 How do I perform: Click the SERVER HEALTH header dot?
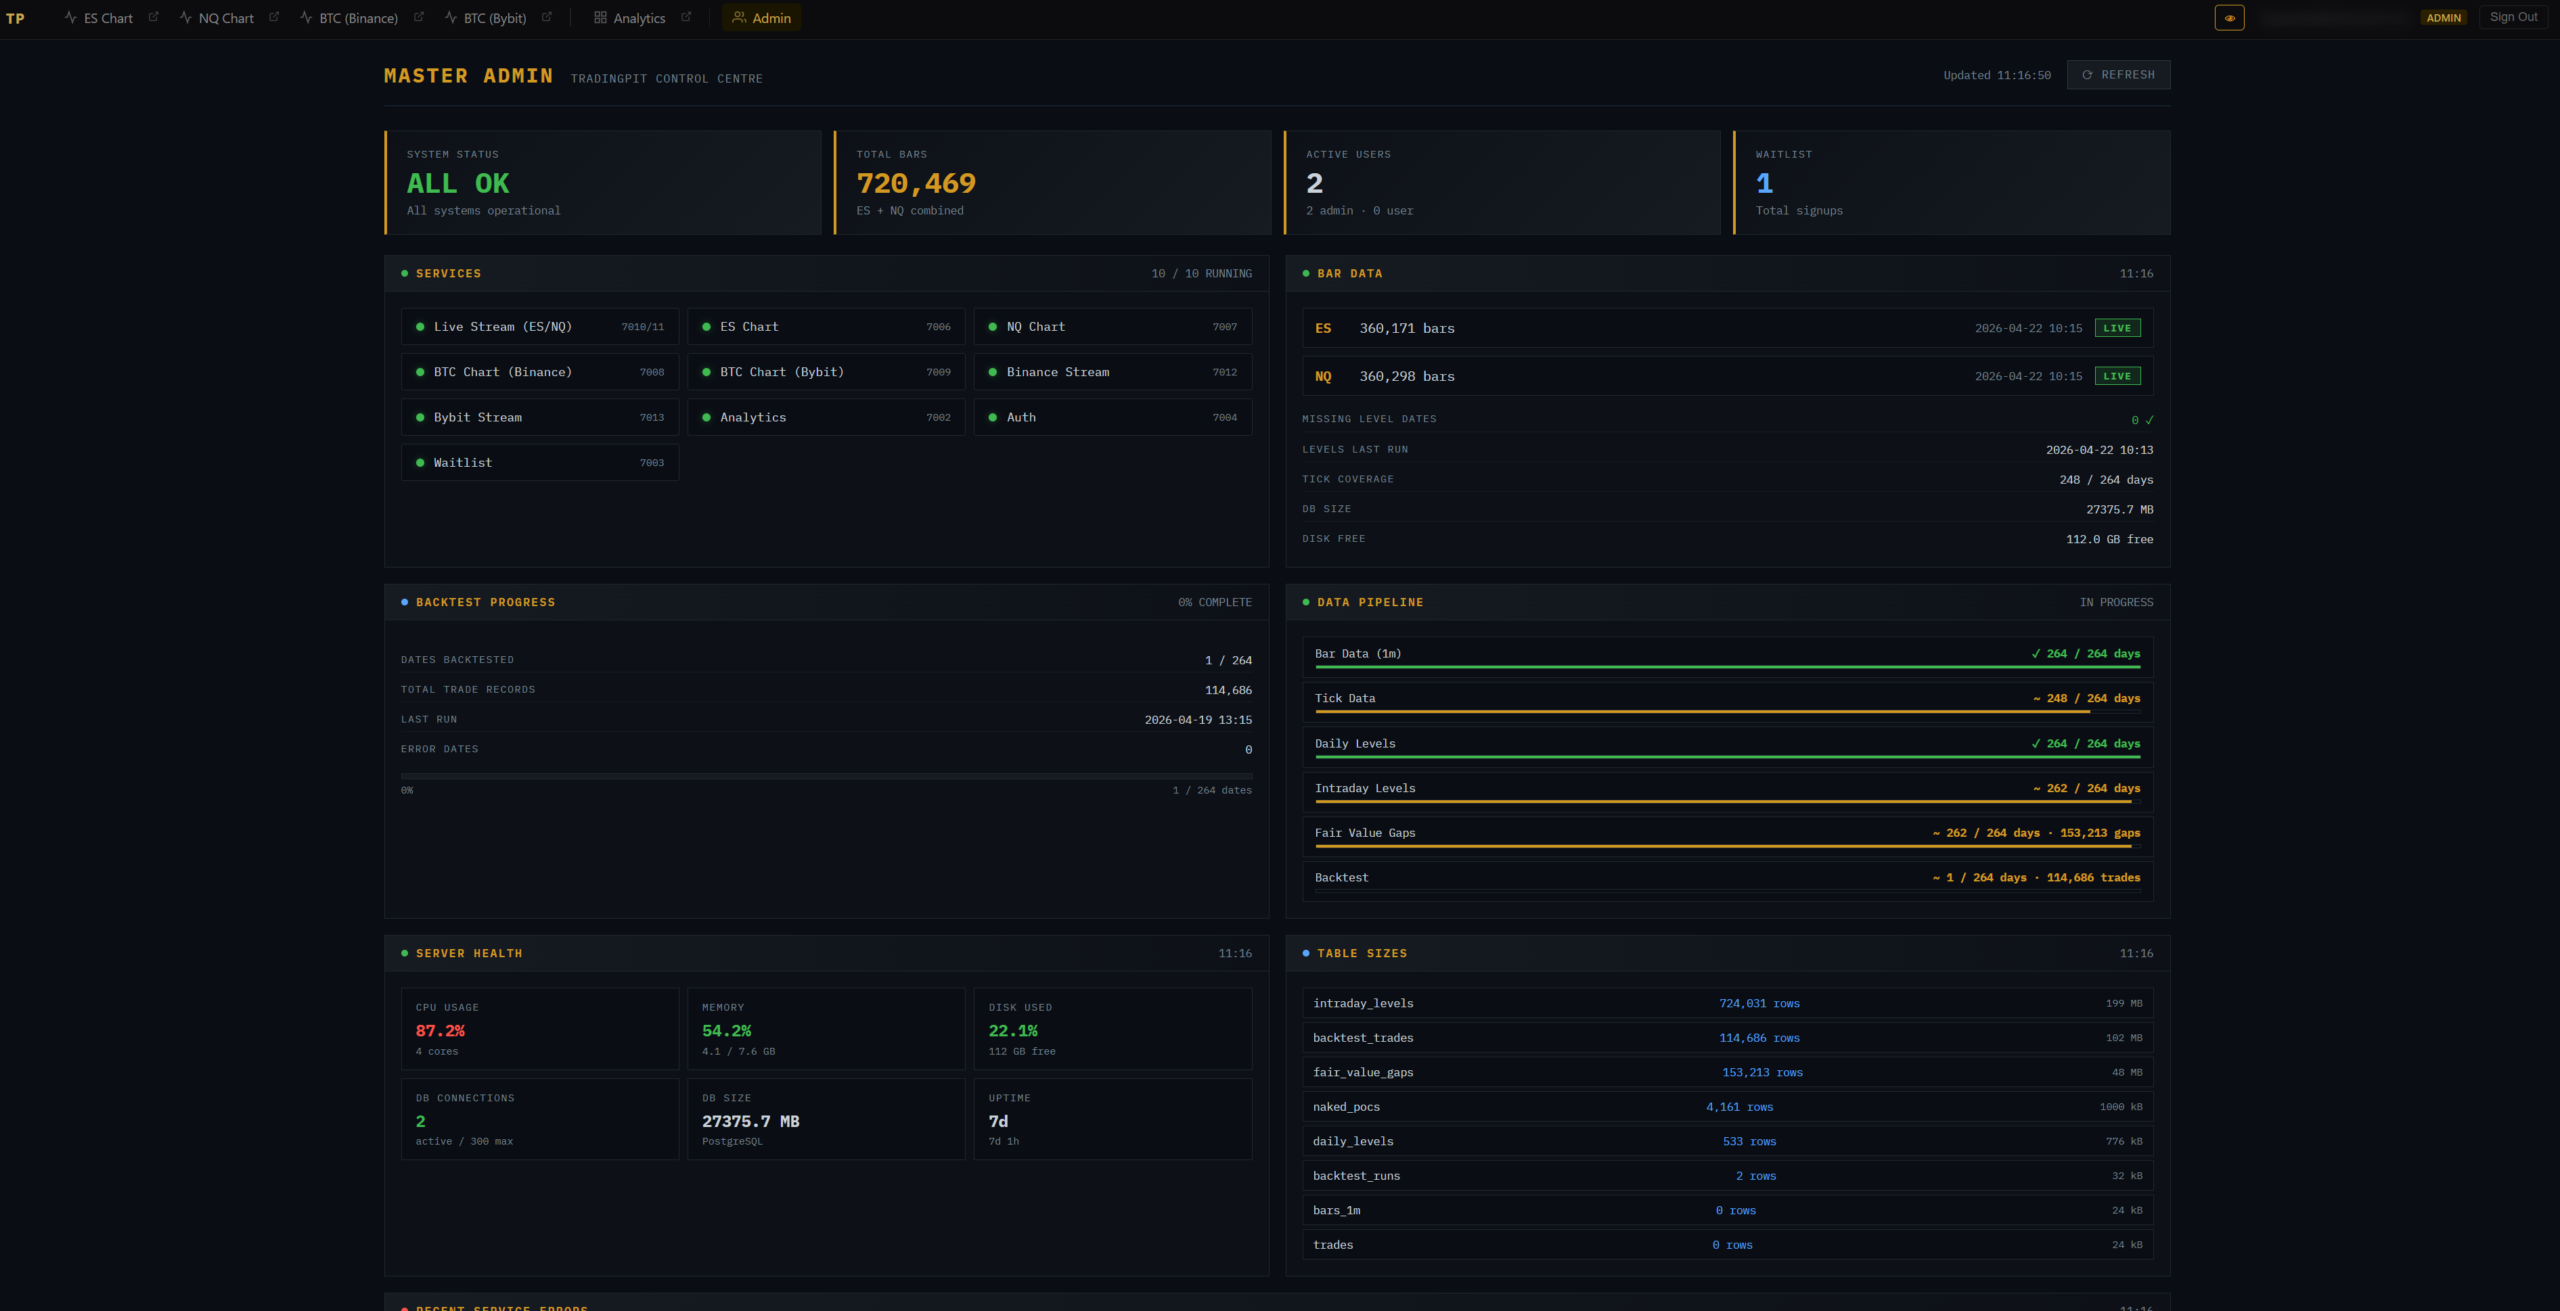pos(404,953)
